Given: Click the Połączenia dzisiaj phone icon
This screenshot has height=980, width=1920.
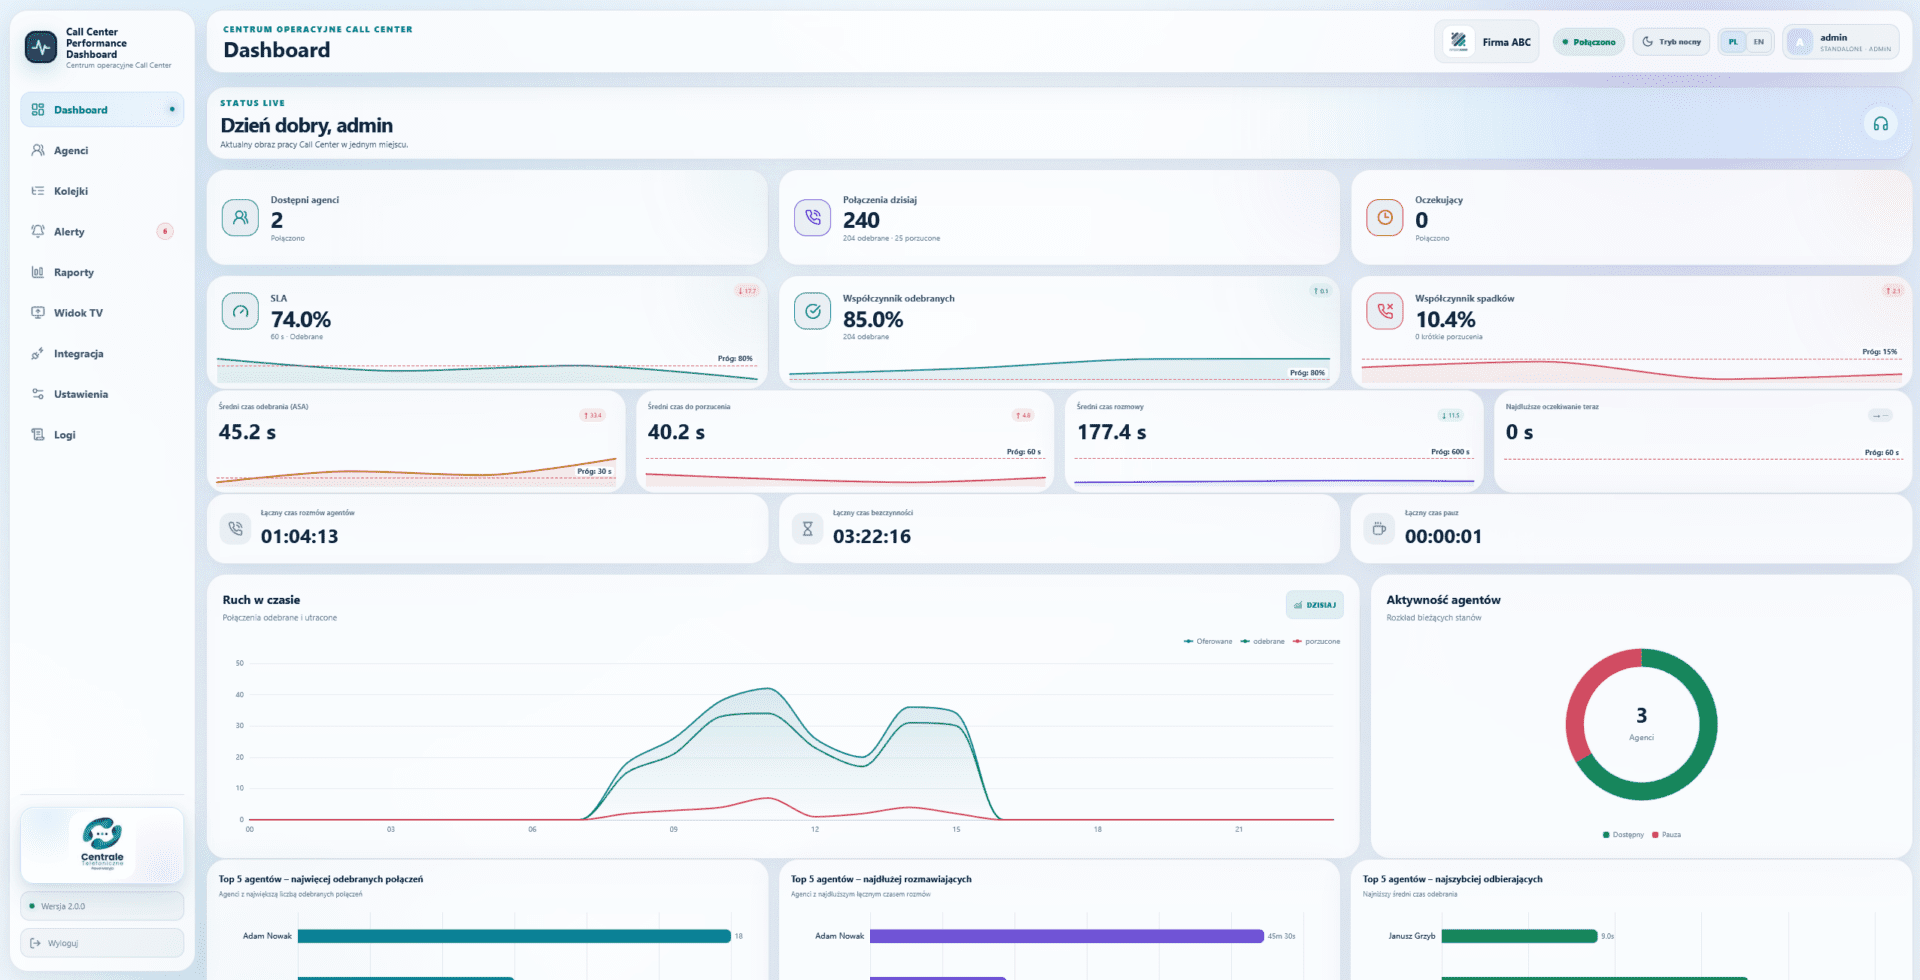Looking at the screenshot, I should tap(812, 217).
